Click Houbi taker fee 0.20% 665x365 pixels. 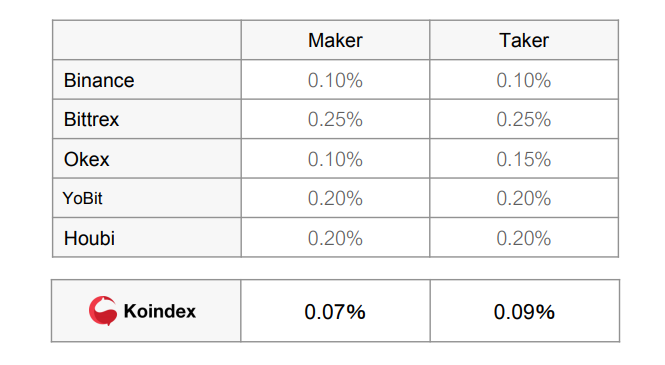(x=524, y=238)
